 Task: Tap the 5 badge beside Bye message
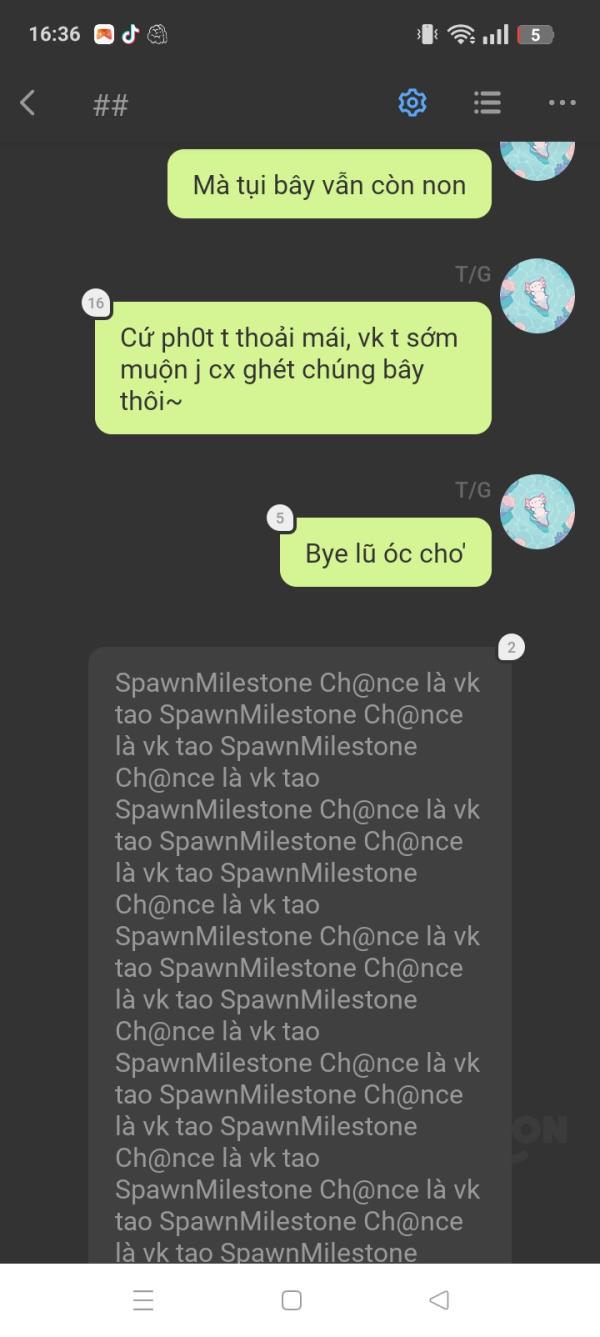280,518
